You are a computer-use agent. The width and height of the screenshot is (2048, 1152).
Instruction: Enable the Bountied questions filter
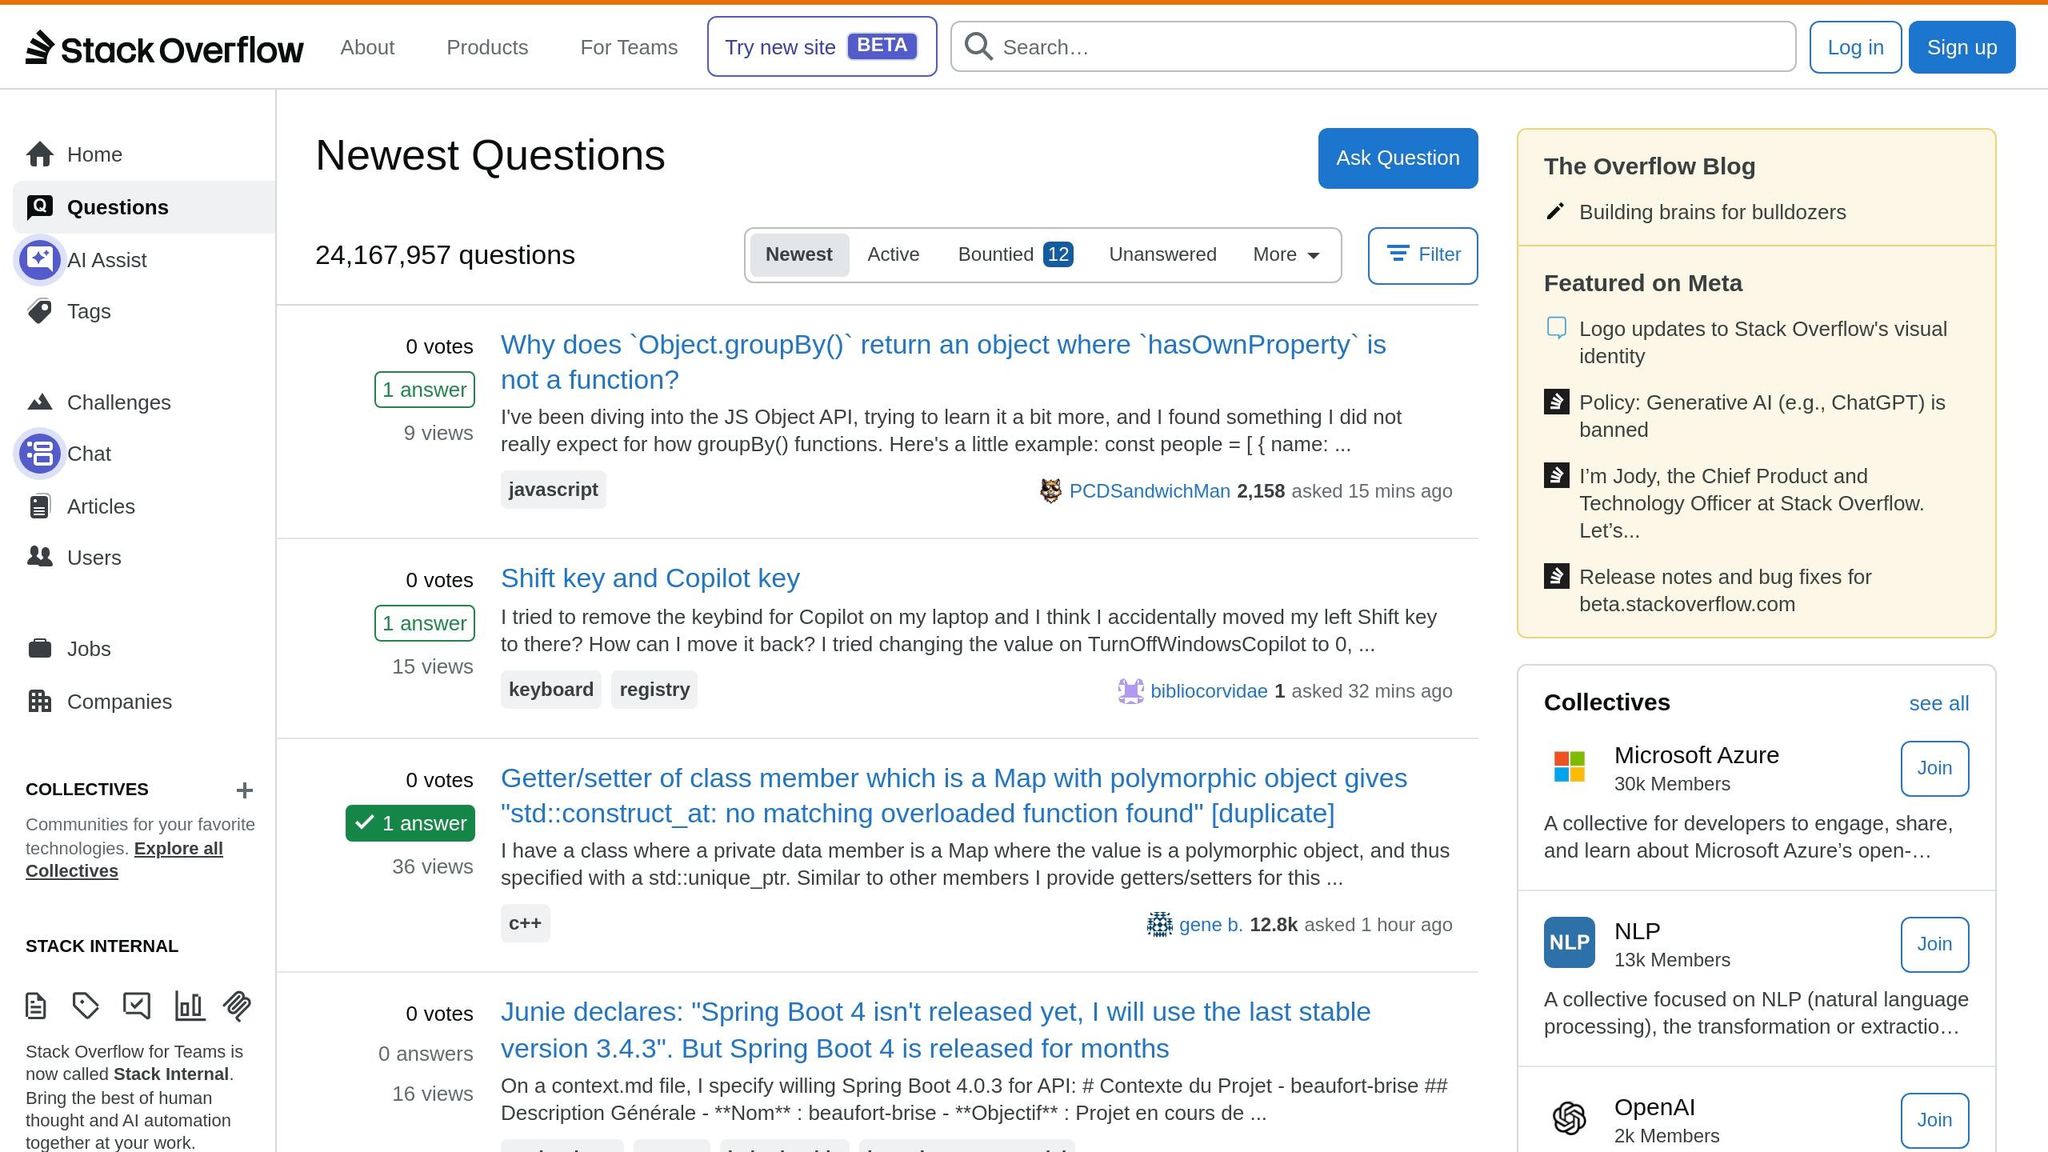tap(995, 254)
